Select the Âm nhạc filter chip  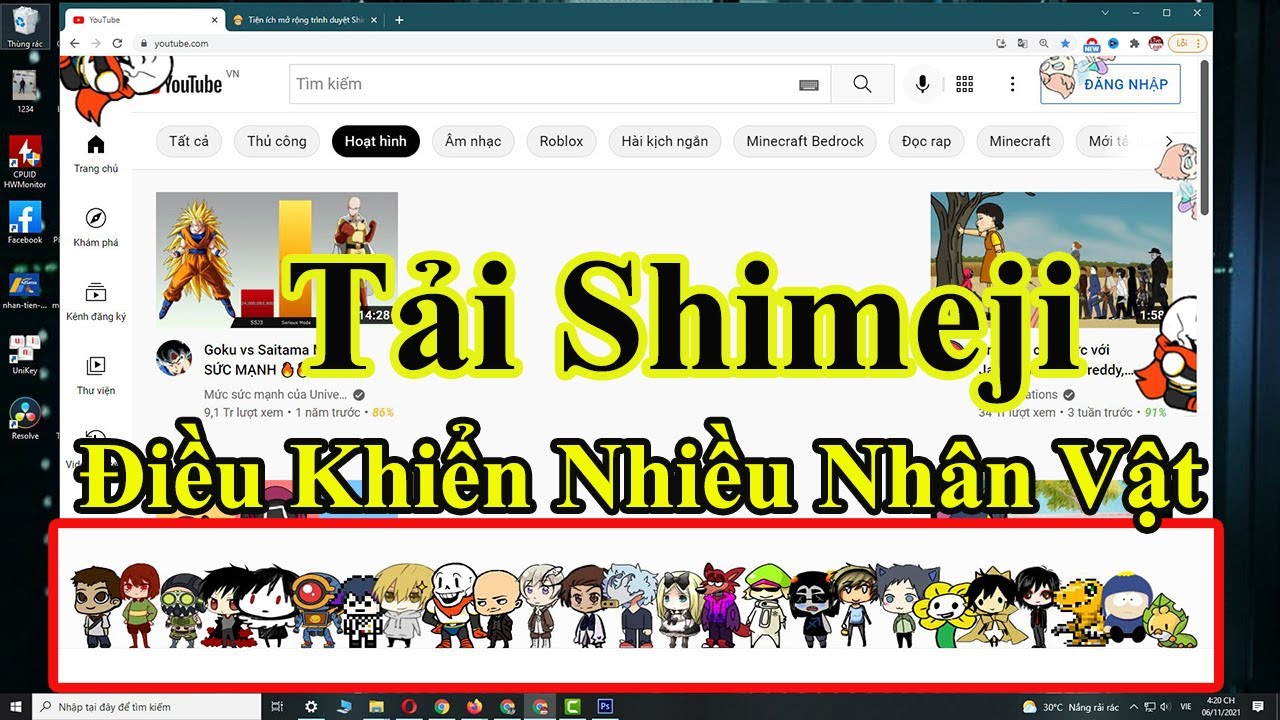tap(473, 141)
